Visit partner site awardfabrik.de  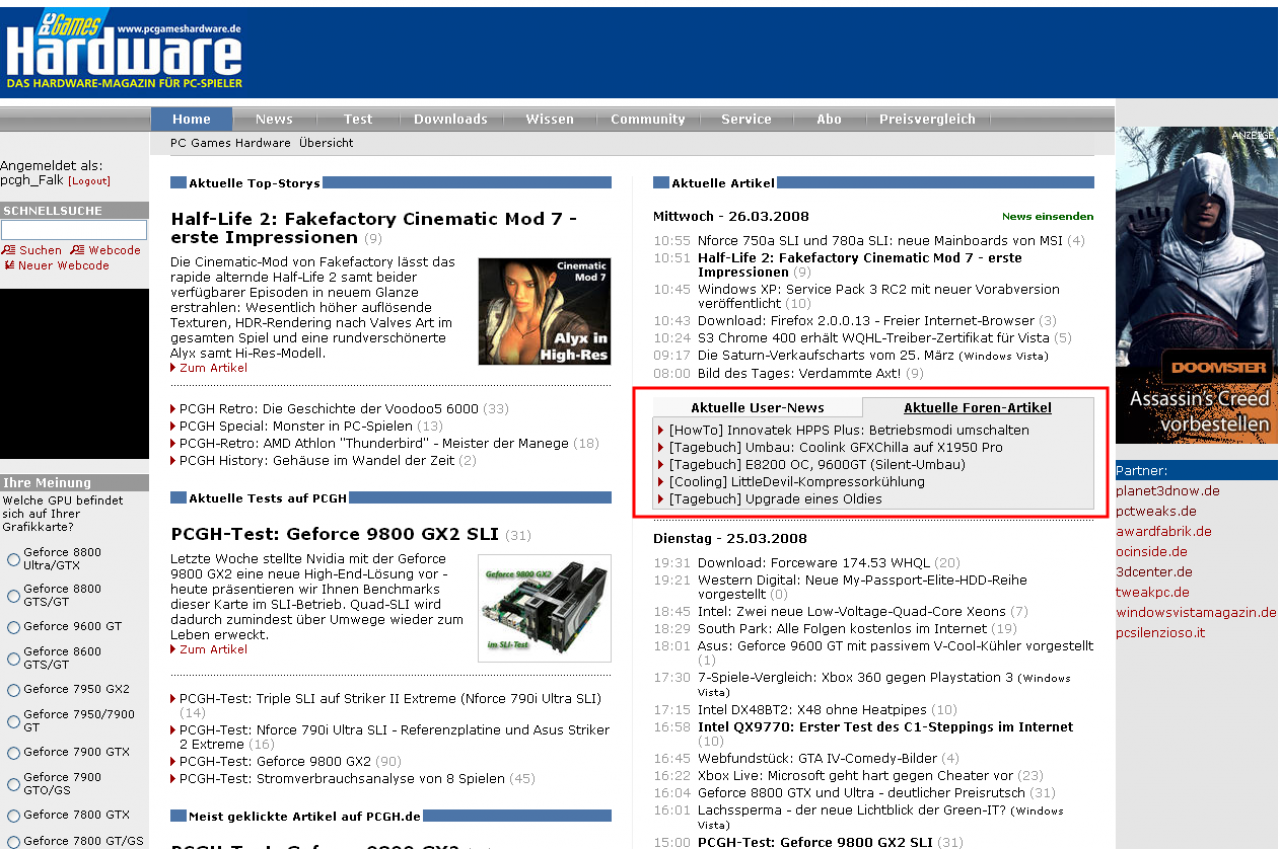1164,531
